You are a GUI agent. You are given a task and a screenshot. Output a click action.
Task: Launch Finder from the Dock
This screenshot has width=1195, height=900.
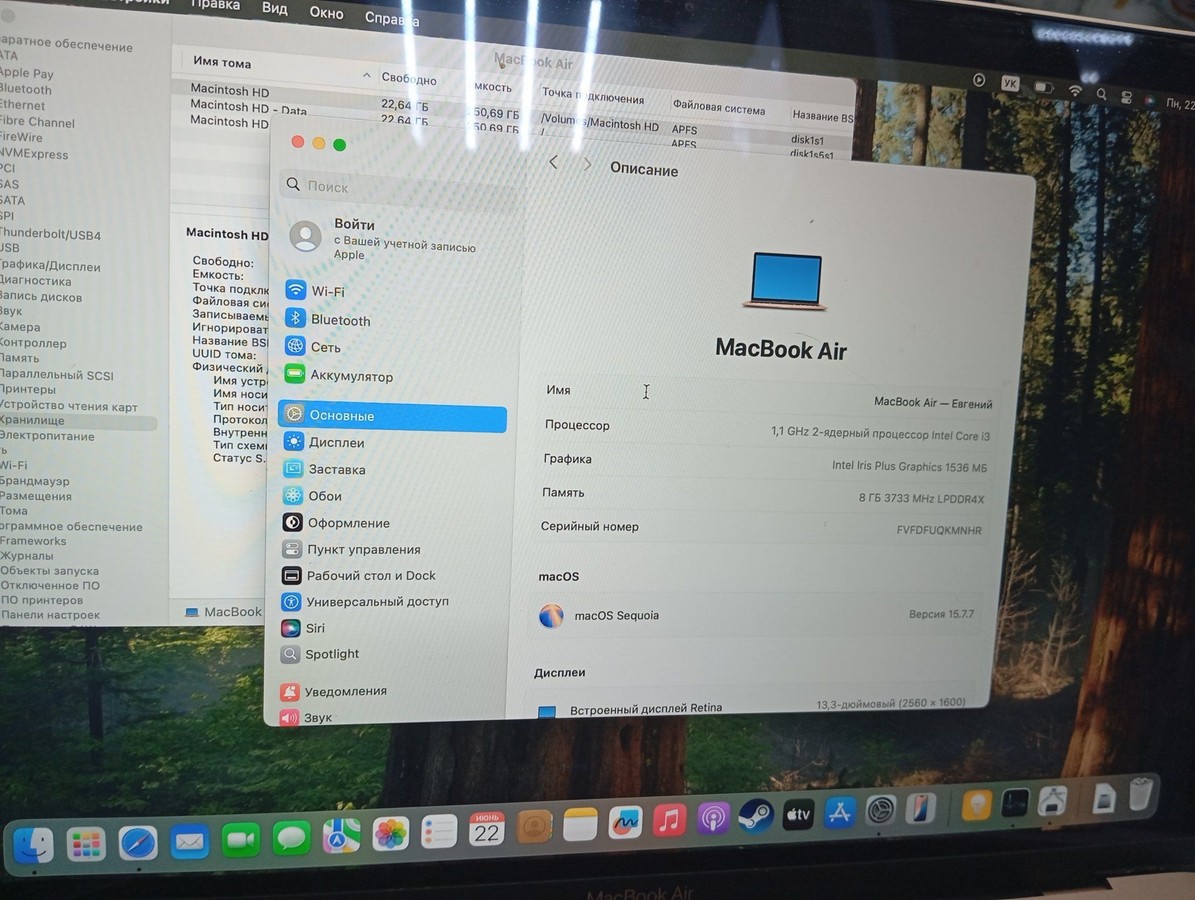[33, 844]
